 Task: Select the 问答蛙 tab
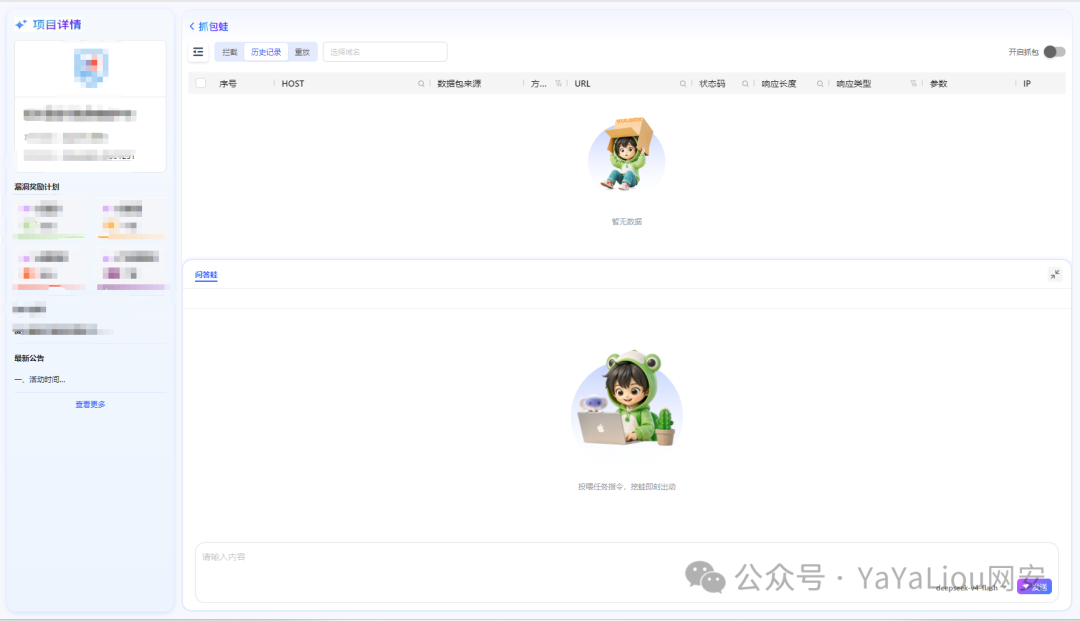[206, 275]
